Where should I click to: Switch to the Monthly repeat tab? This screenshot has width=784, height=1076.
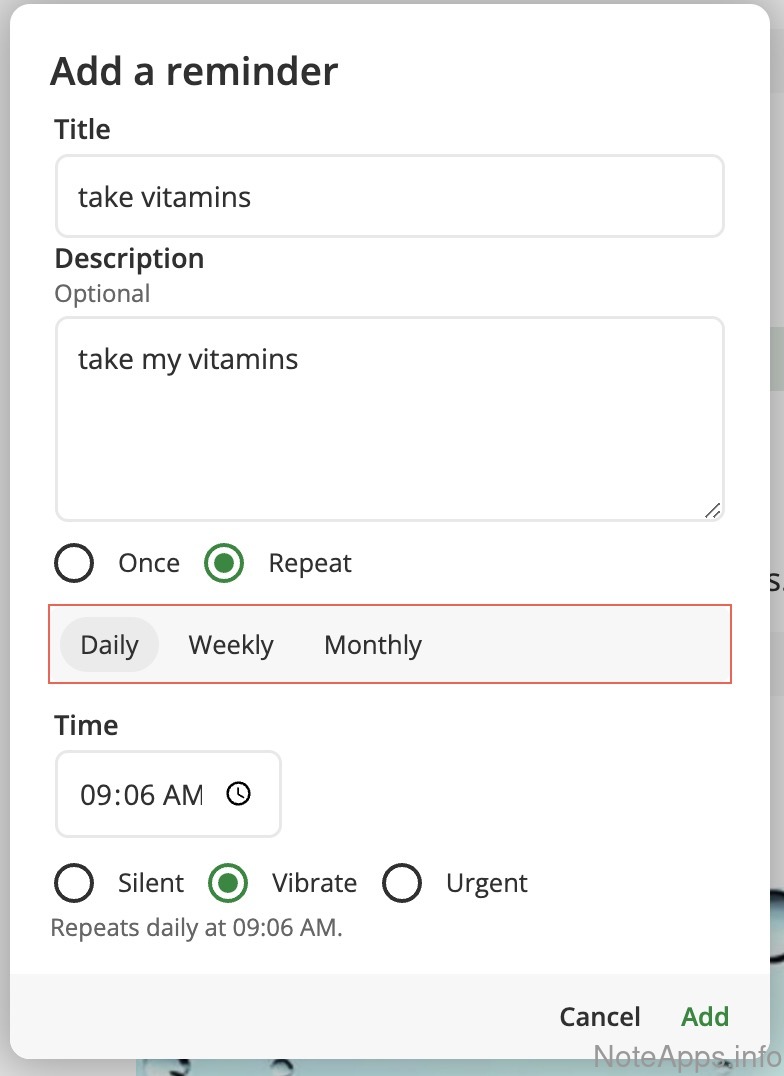[373, 645]
